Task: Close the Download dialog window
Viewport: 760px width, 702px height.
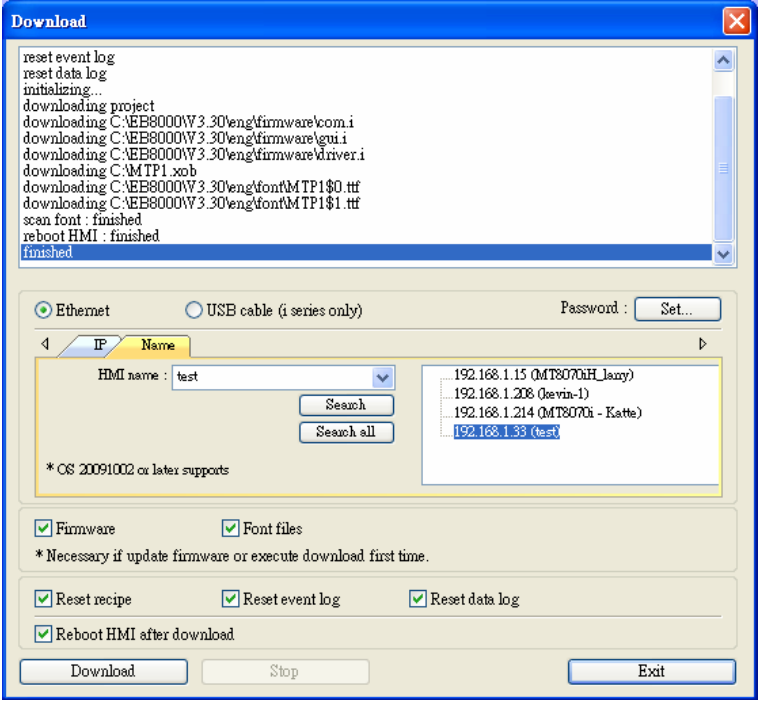Action: tap(736, 21)
